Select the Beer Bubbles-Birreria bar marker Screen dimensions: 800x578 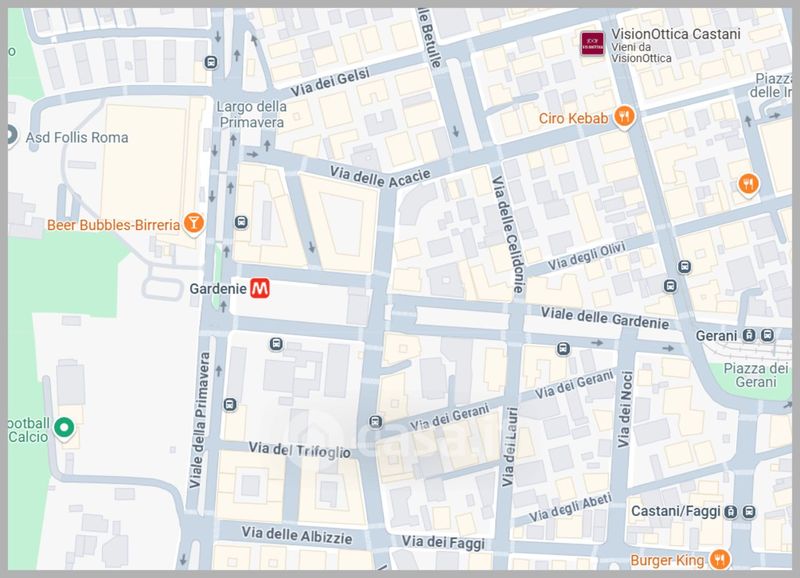(x=193, y=223)
